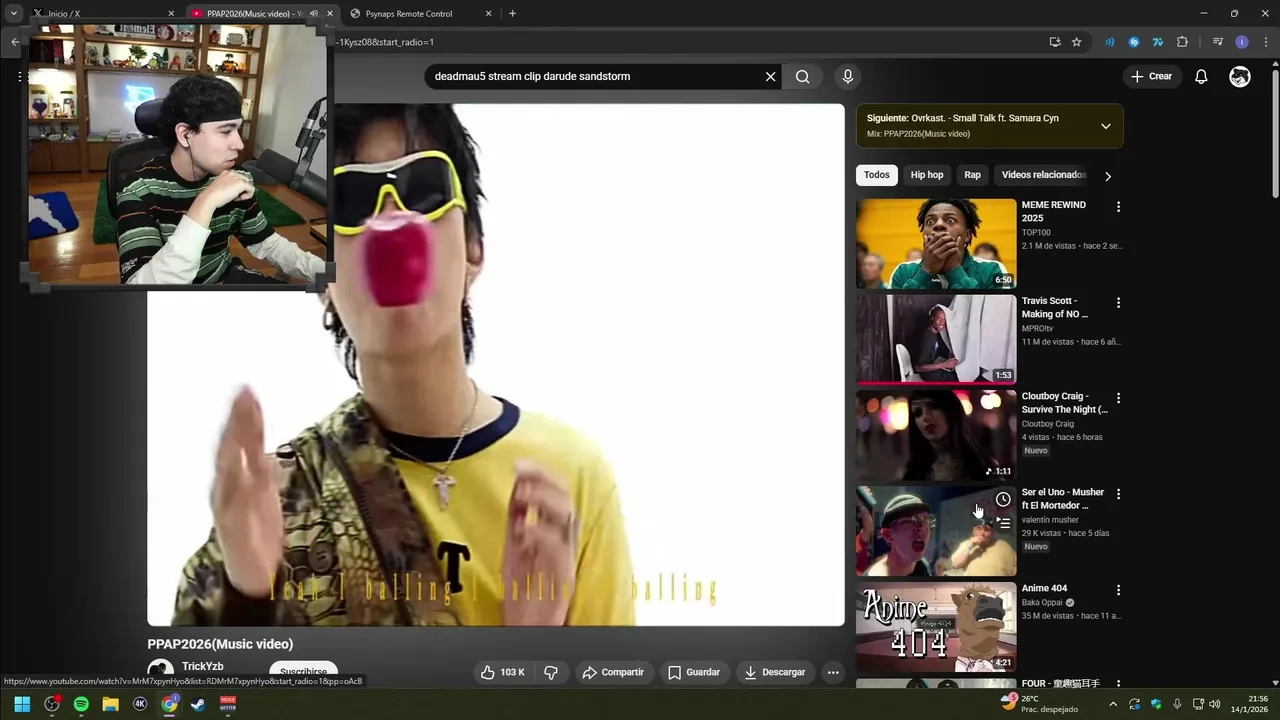Click the blue sound-wave extension icon
The image size is (1280, 720).
1109,42
